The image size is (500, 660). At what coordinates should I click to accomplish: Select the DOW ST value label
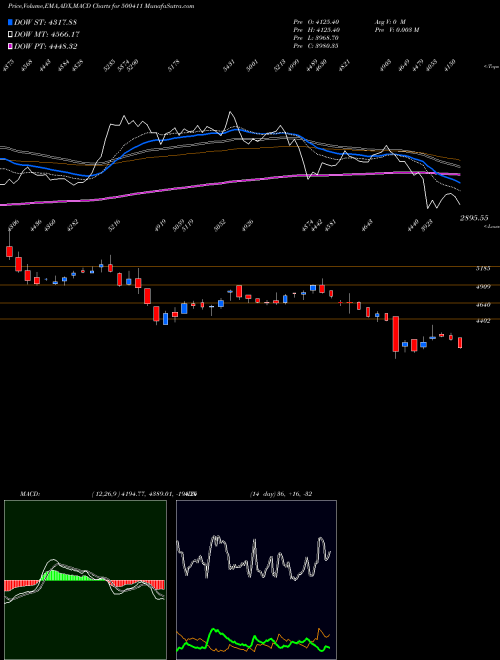point(45,22)
